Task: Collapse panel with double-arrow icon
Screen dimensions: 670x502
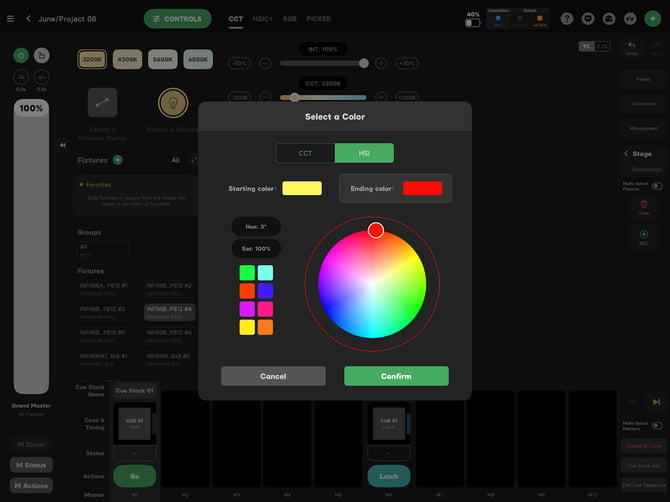Action: tap(63, 145)
